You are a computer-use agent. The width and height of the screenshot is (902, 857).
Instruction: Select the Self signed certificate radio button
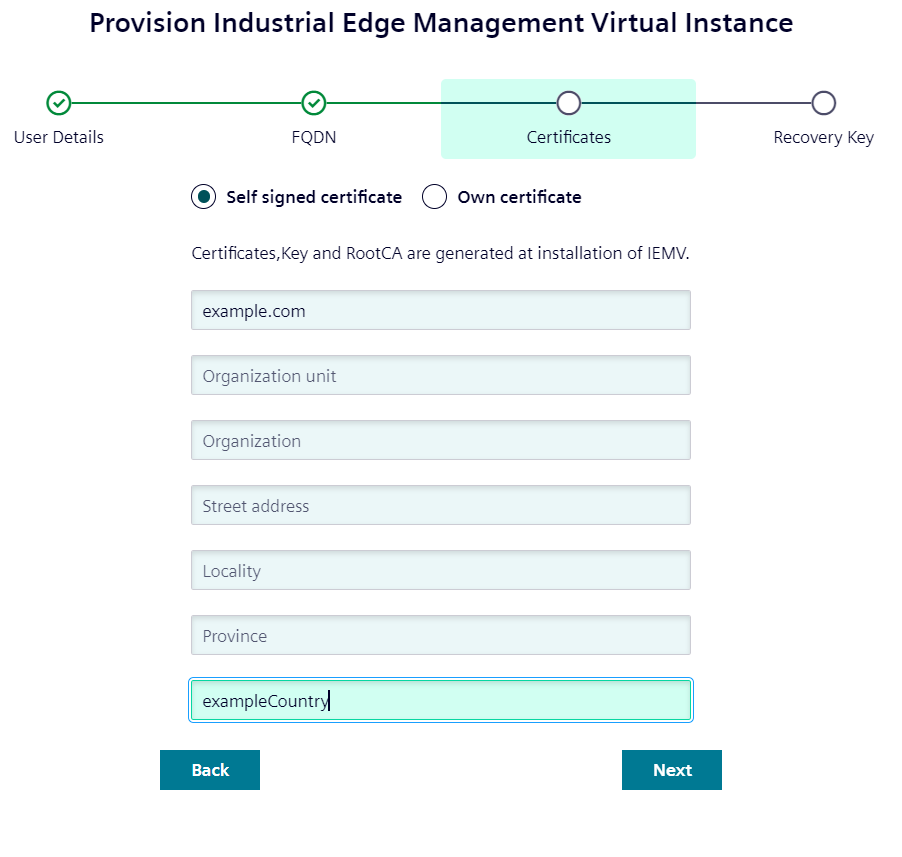point(204,197)
